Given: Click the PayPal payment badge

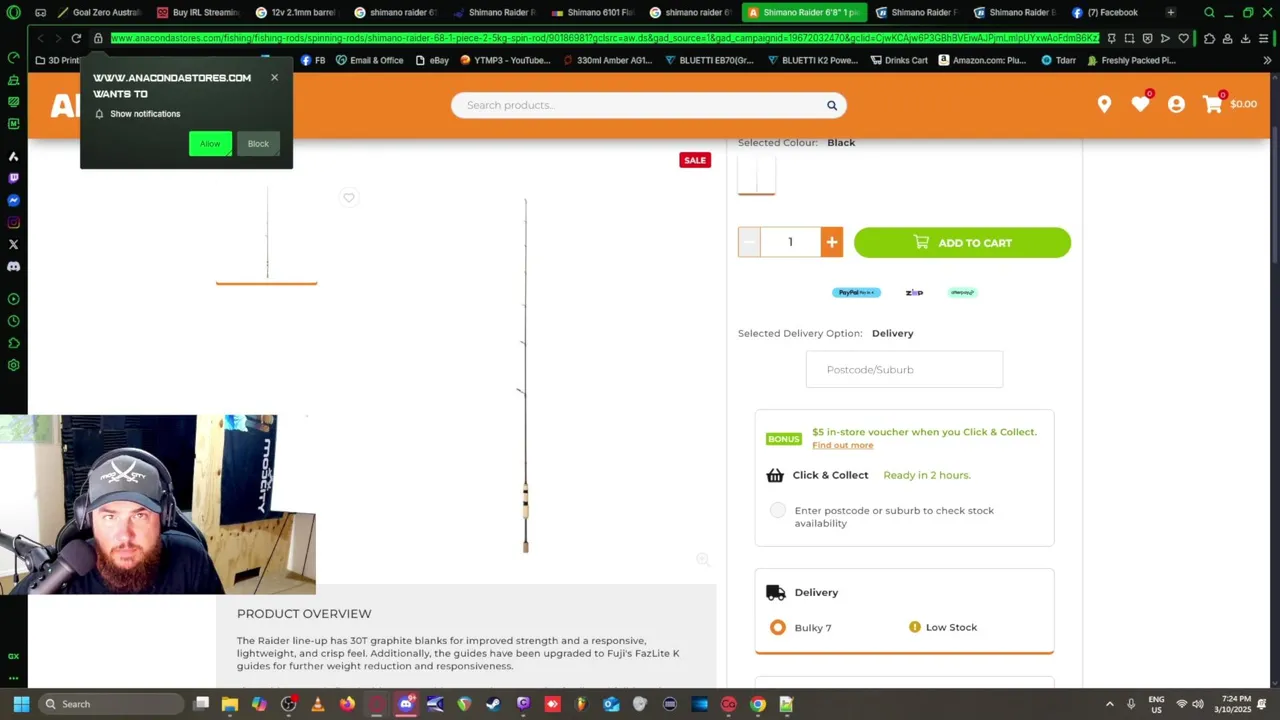Looking at the screenshot, I should [x=856, y=292].
